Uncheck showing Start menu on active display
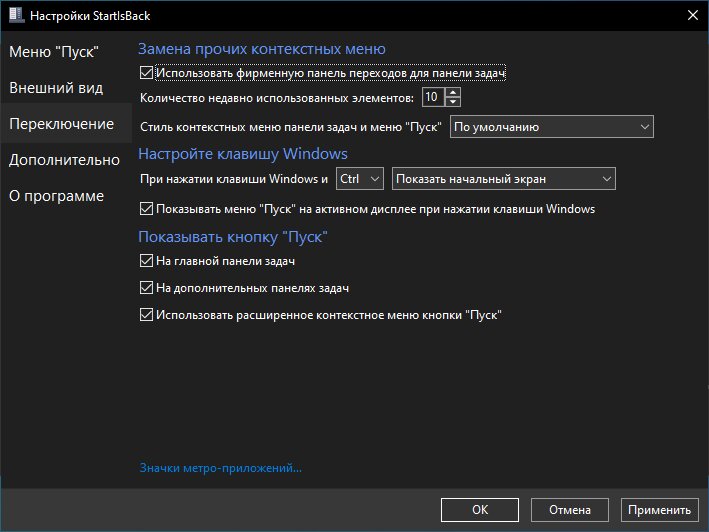The image size is (709, 532). [x=146, y=208]
